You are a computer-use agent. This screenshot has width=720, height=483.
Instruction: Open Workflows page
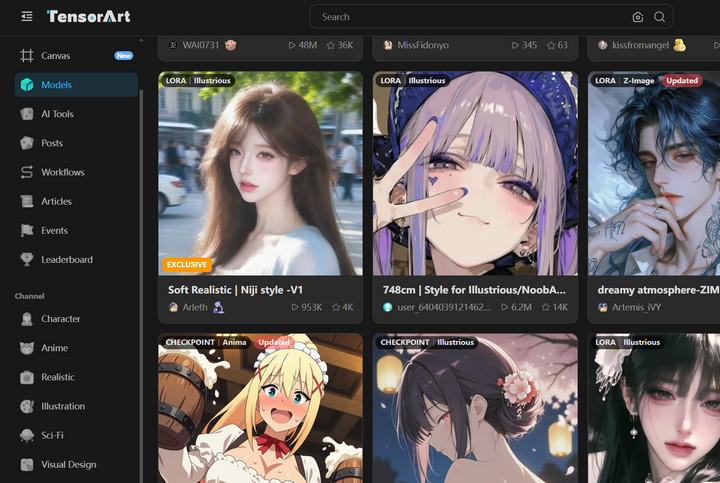coord(76,172)
